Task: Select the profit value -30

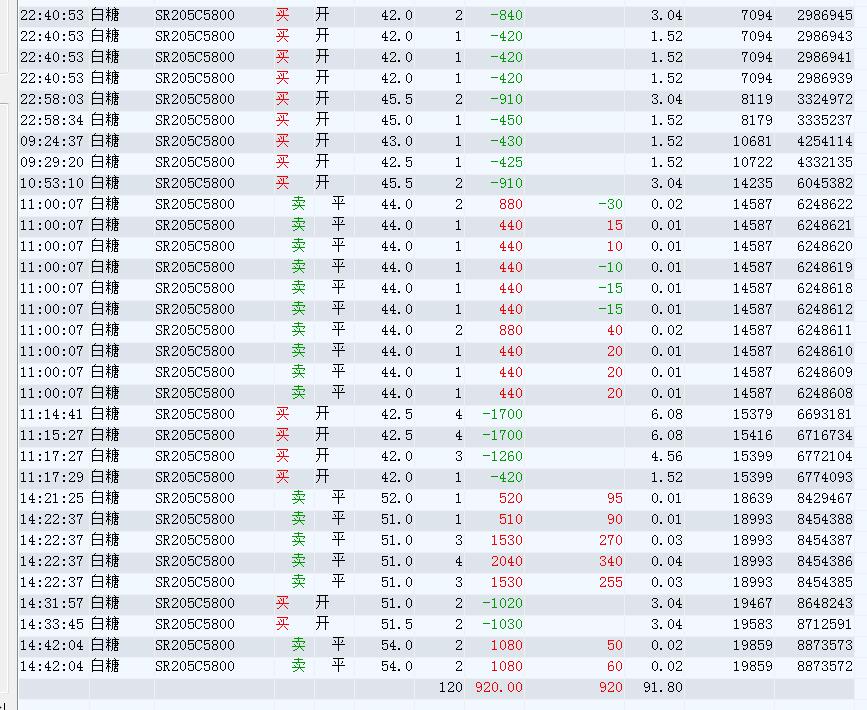Action: [610, 205]
